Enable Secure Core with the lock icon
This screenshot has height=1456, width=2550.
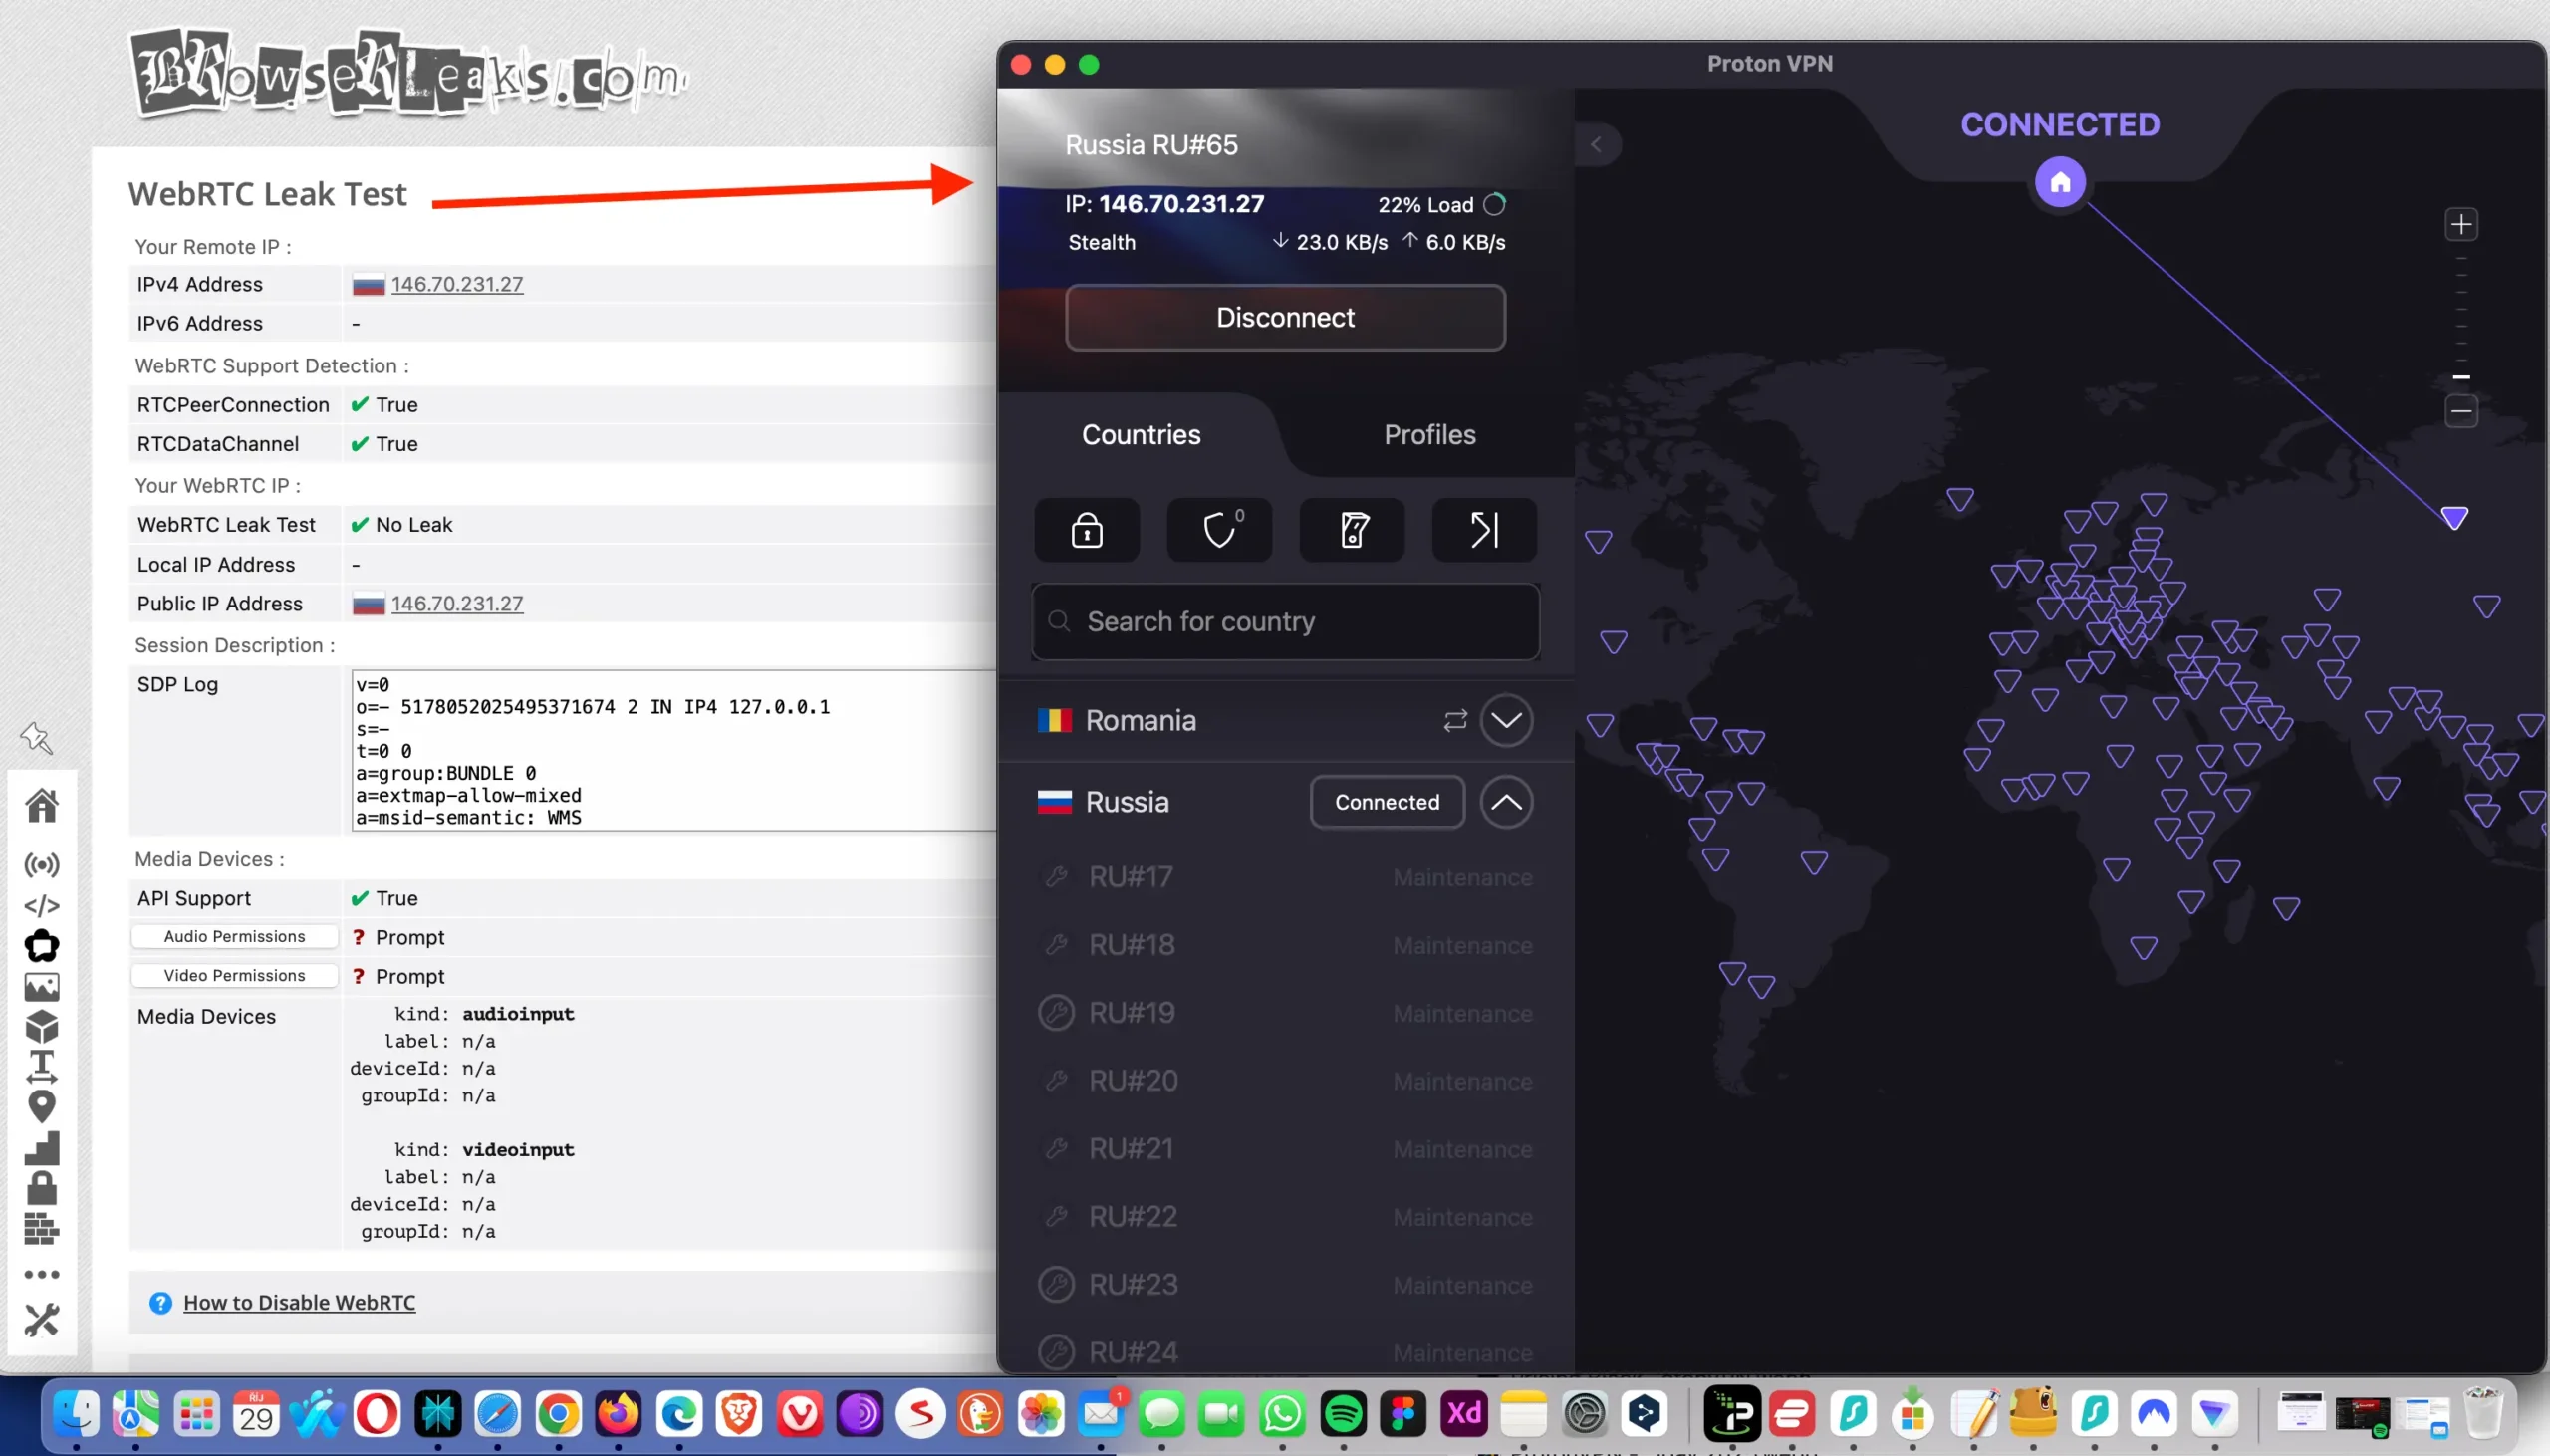[1086, 530]
